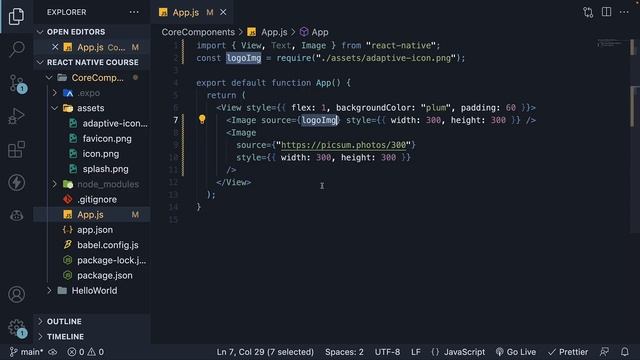Click LF end of line setting
The width and height of the screenshot is (640, 360).
click(x=416, y=352)
